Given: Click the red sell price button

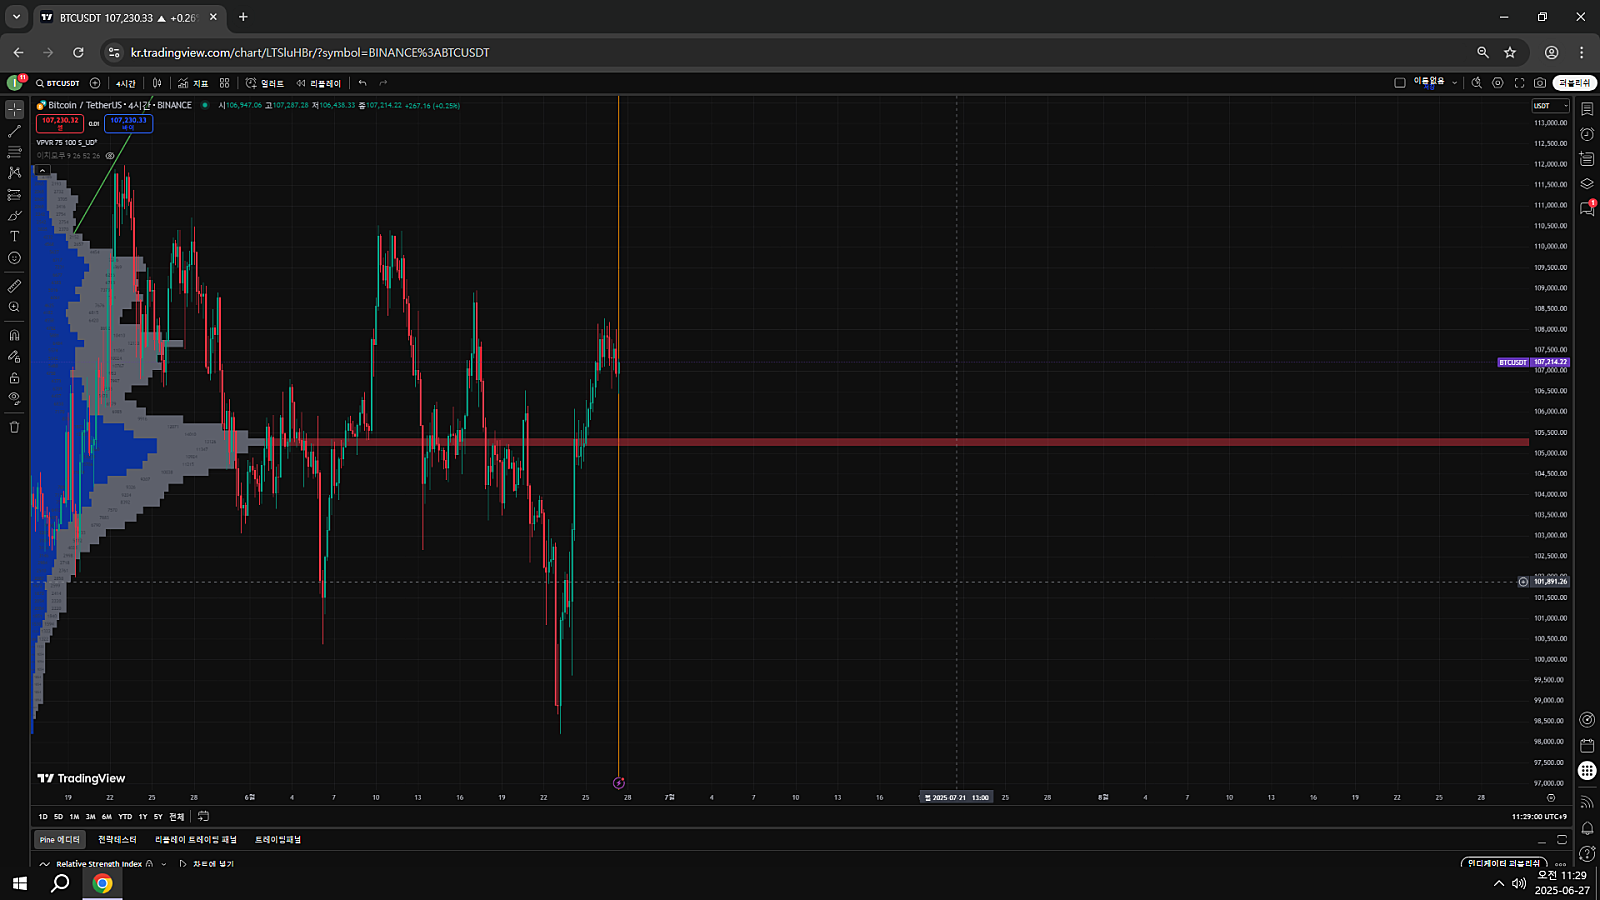Looking at the screenshot, I should point(60,123).
